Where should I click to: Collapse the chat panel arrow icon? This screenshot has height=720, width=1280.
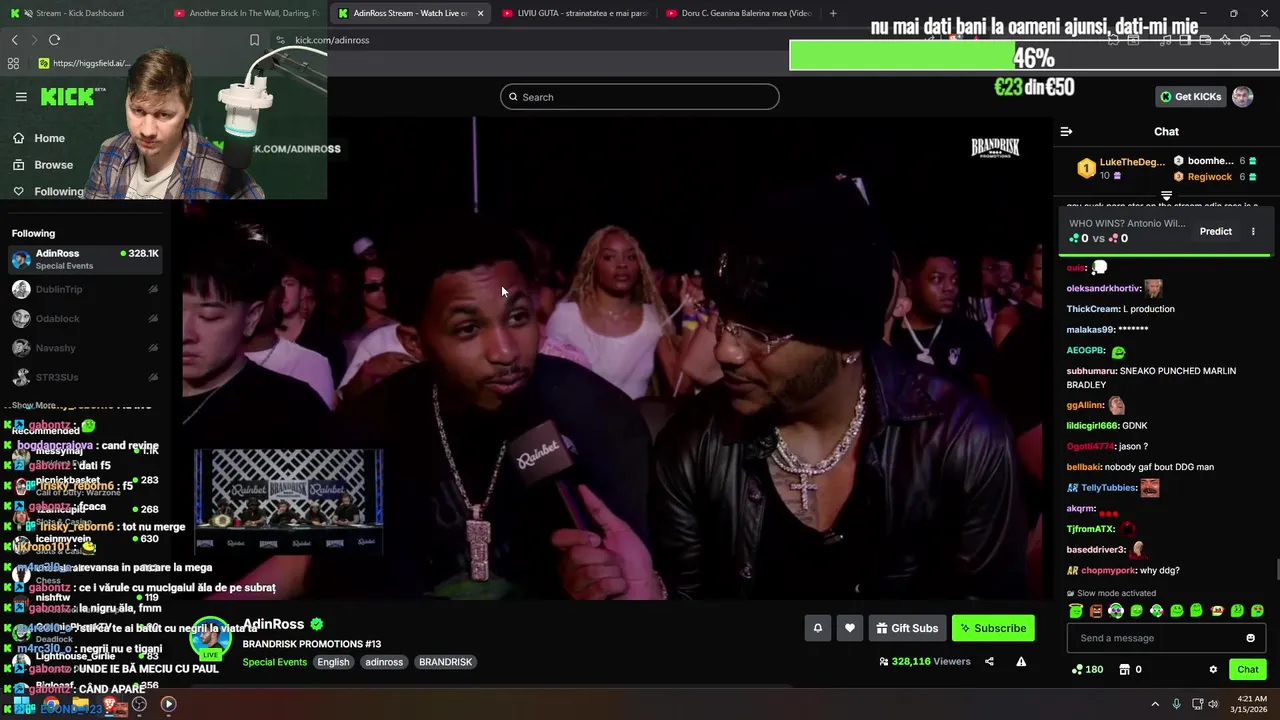click(x=1066, y=132)
